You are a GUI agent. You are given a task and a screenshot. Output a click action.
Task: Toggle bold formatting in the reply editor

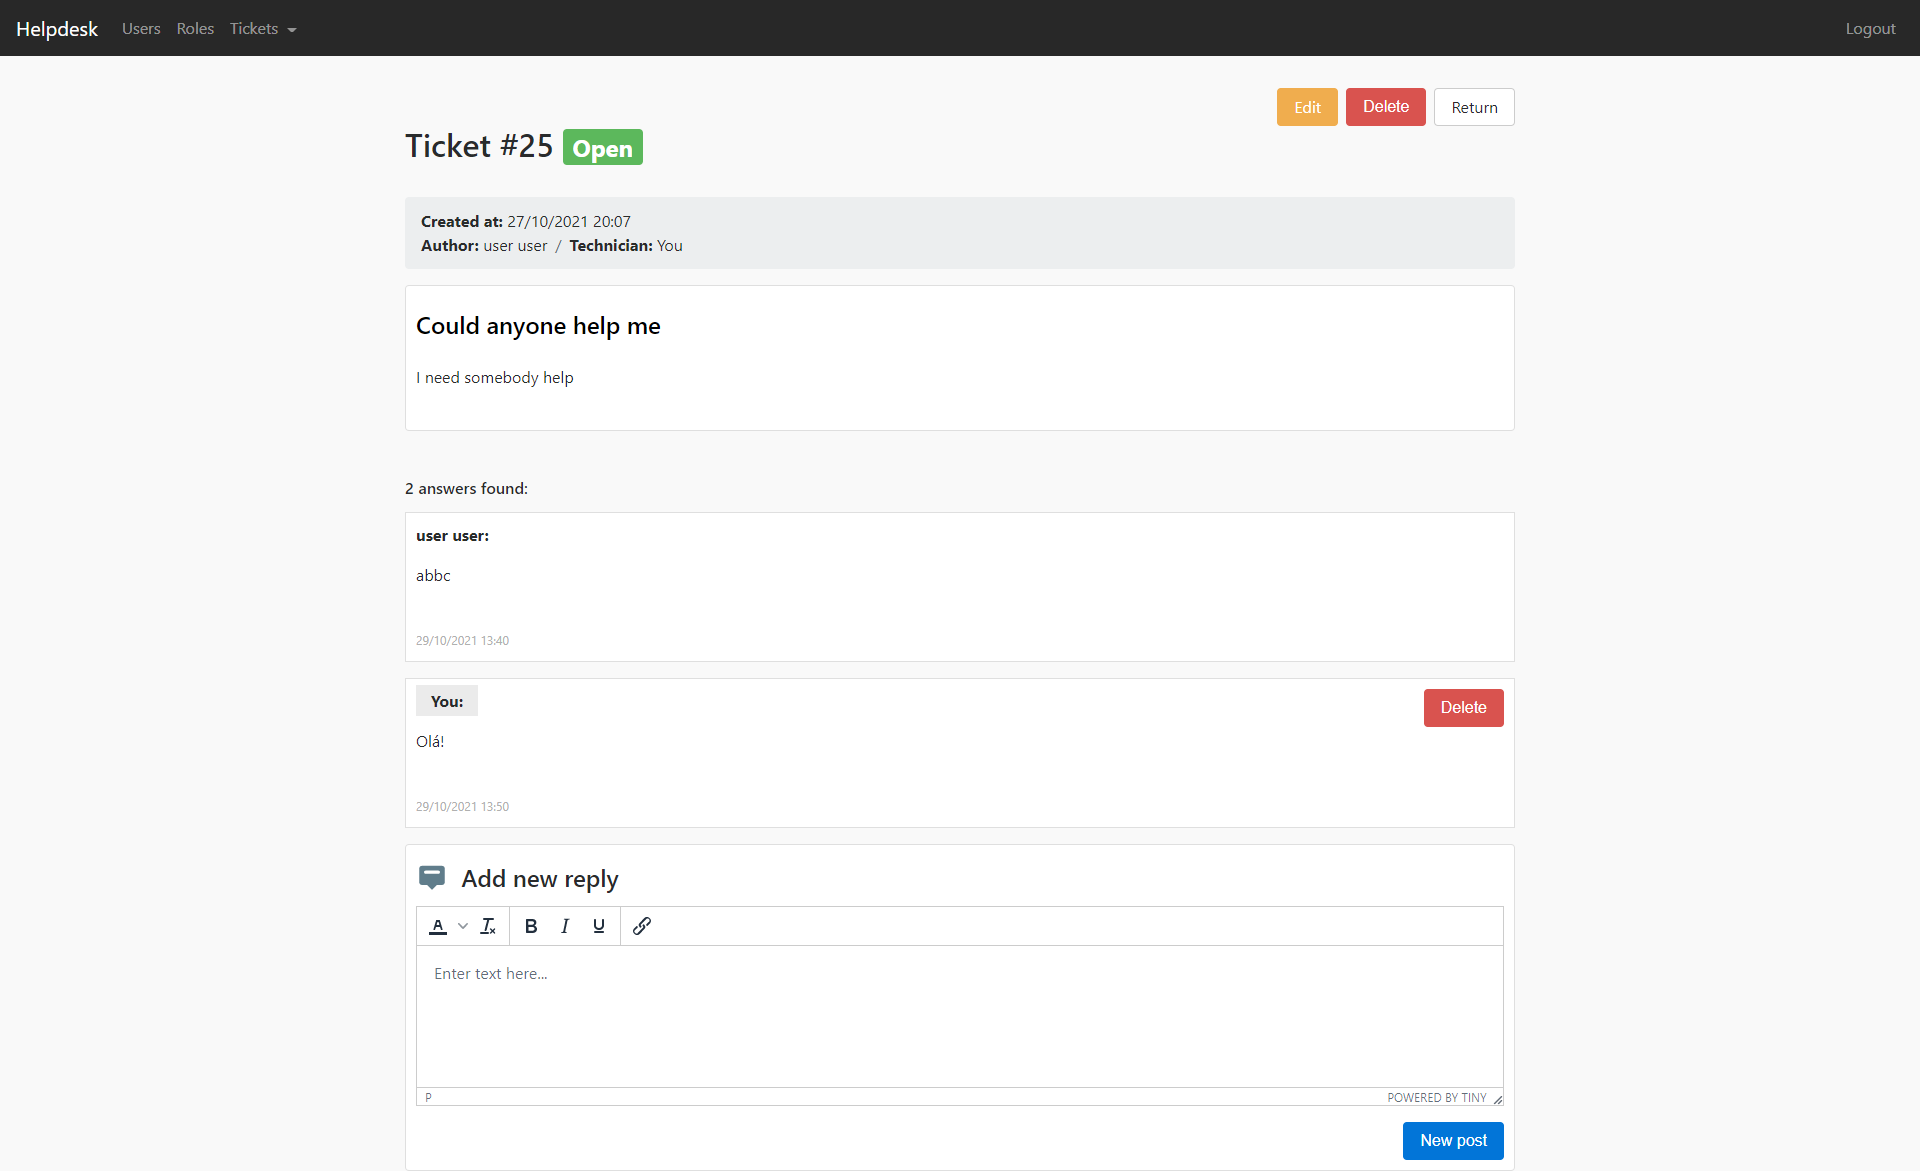pyautogui.click(x=531, y=926)
